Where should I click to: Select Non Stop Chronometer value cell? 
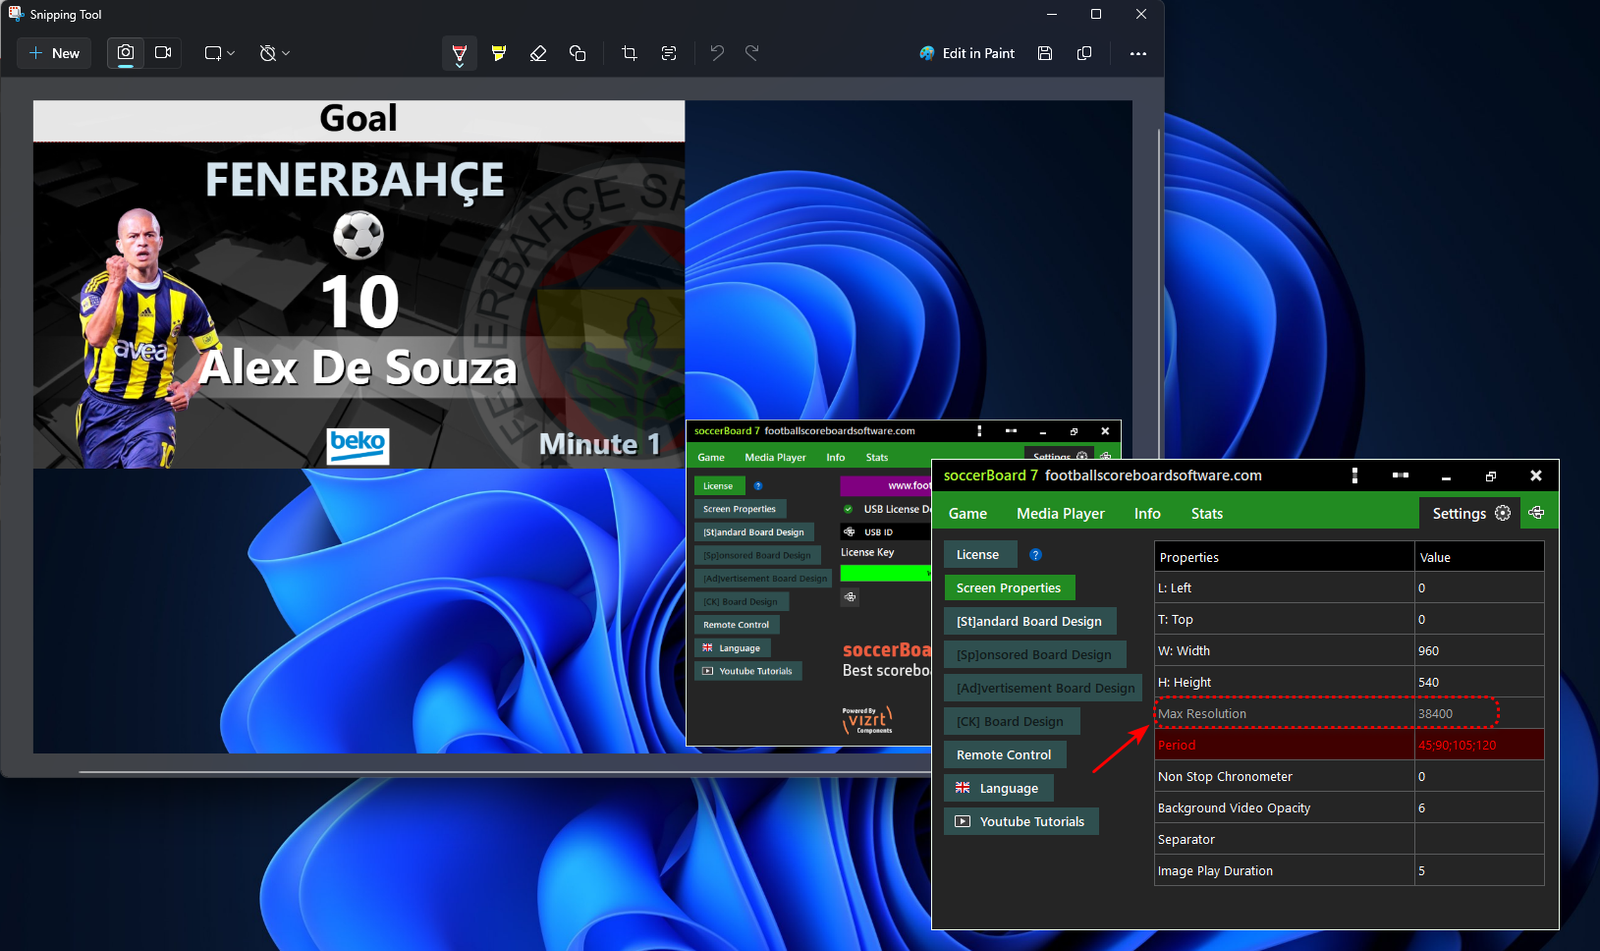click(x=1479, y=777)
